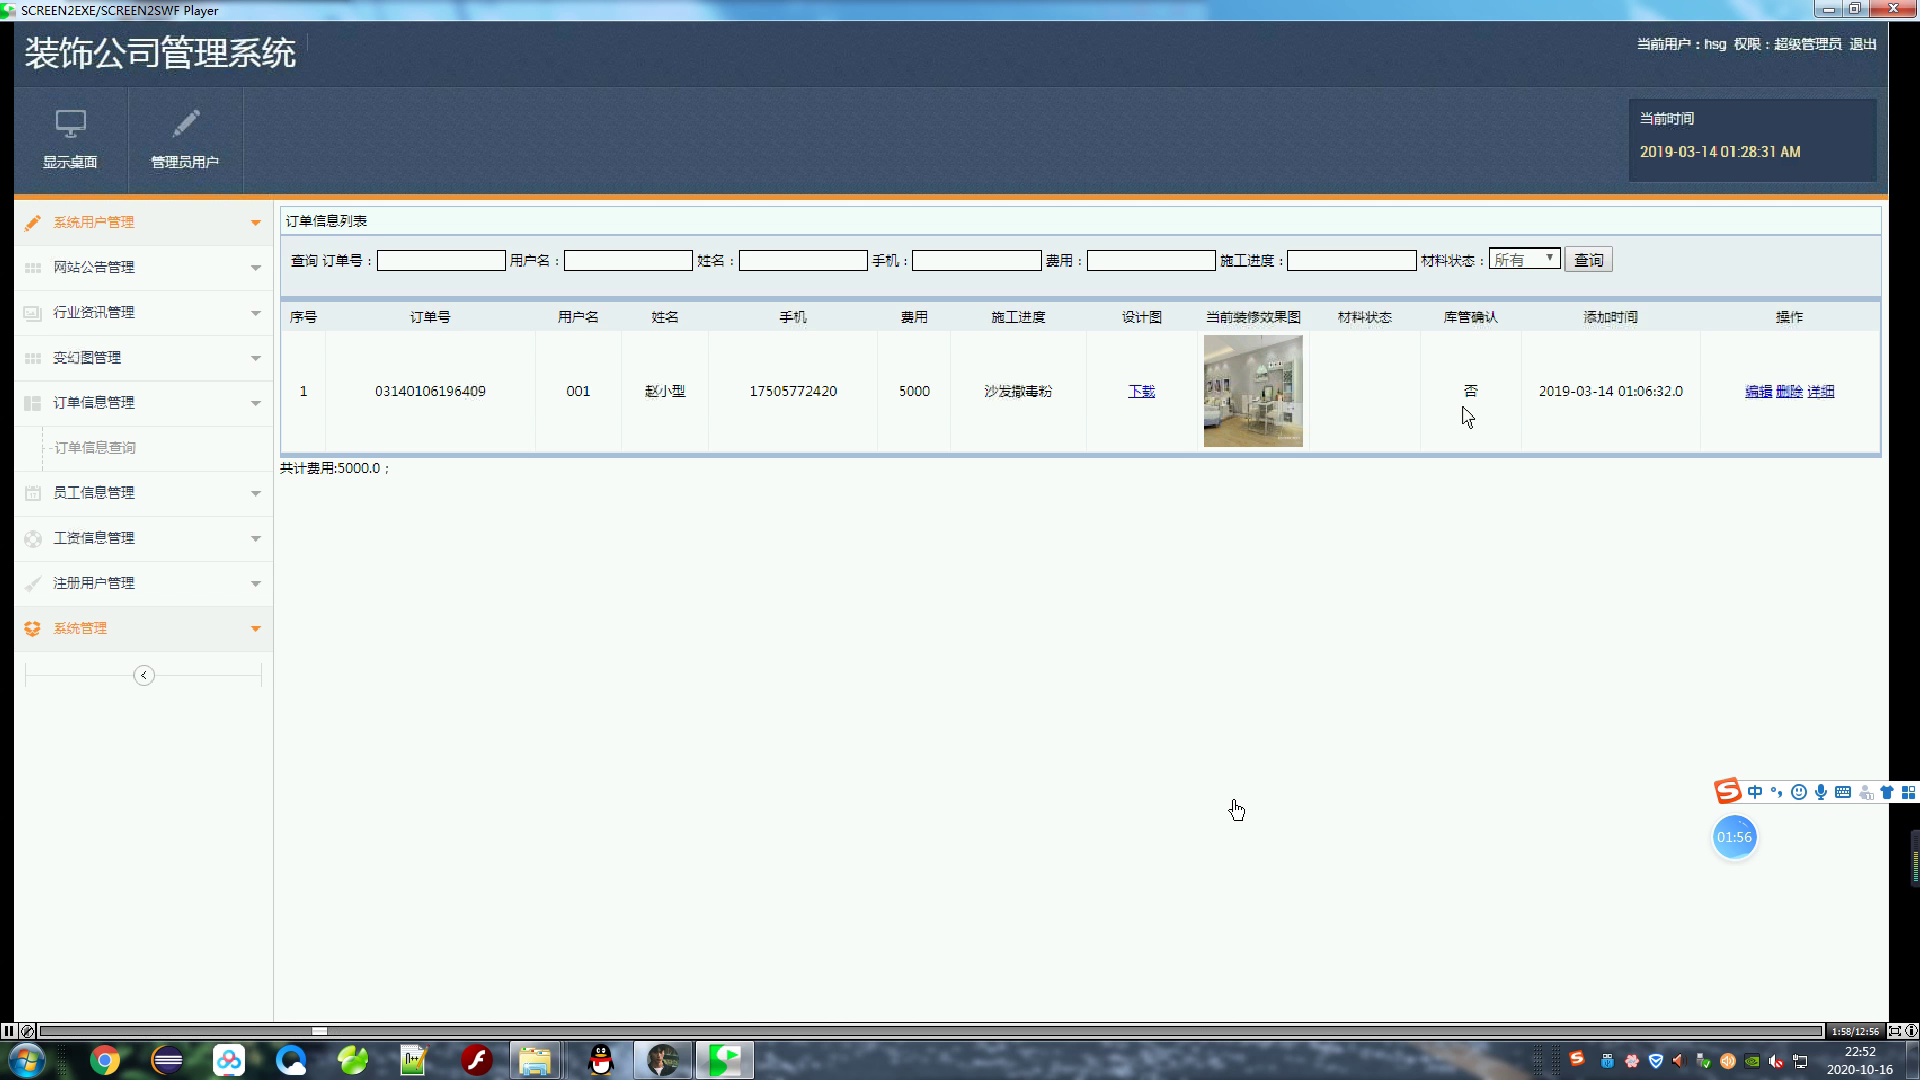Click the blue 01:56 timer bubble

pos(1734,837)
